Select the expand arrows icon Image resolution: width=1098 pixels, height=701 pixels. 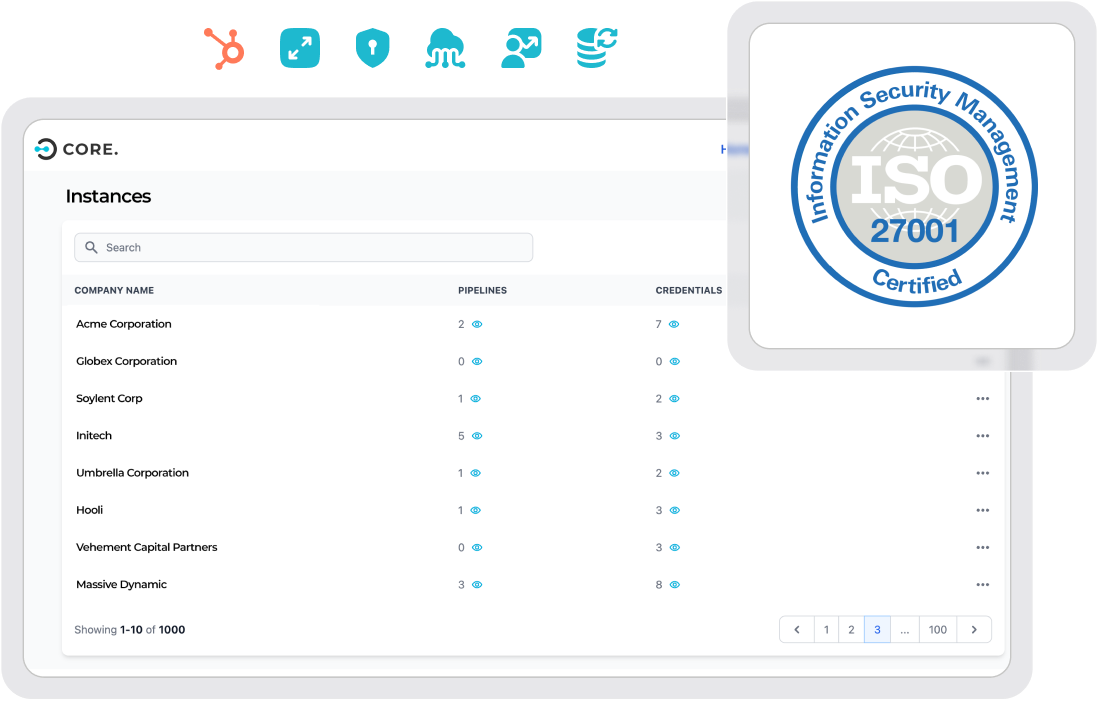pos(300,48)
